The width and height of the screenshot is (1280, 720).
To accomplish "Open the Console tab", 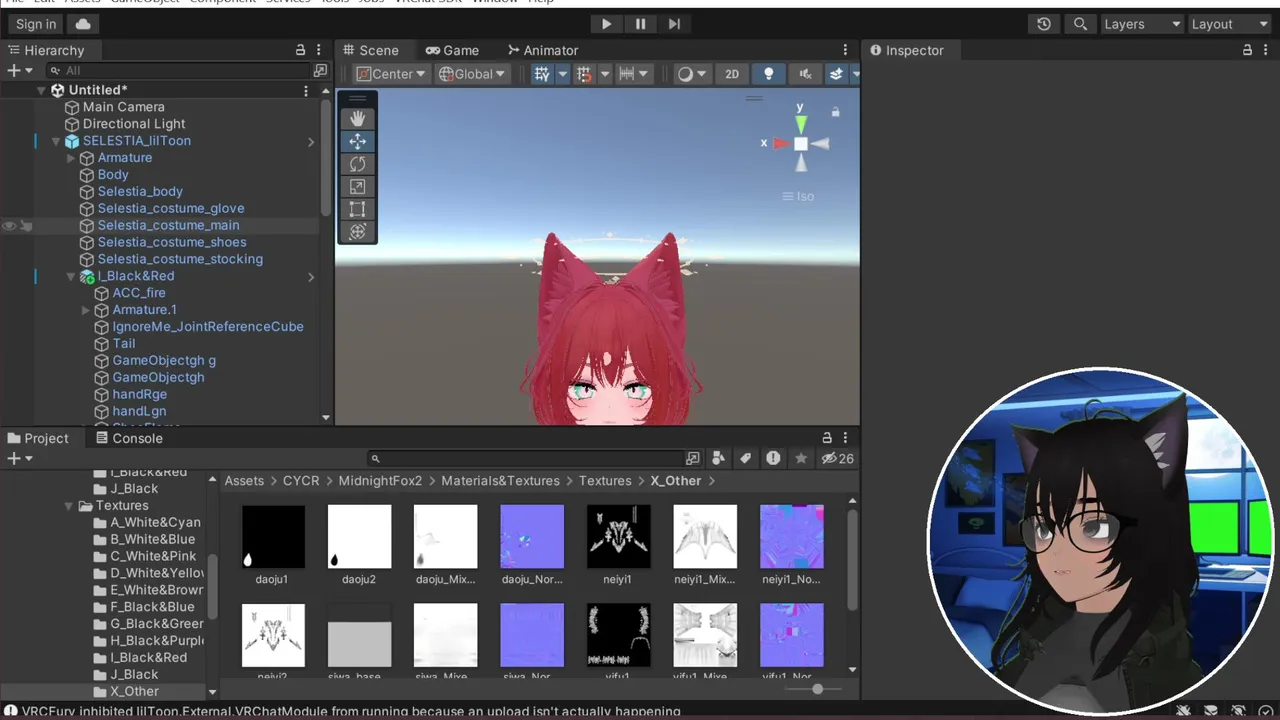I will pyautogui.click(x=129, y=438).
